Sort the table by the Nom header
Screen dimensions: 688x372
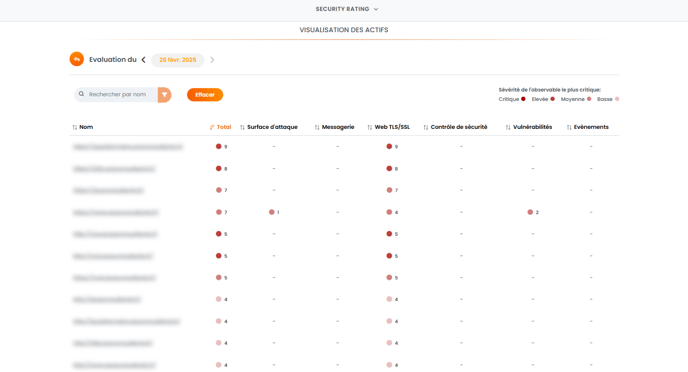[x=86, y=127]
